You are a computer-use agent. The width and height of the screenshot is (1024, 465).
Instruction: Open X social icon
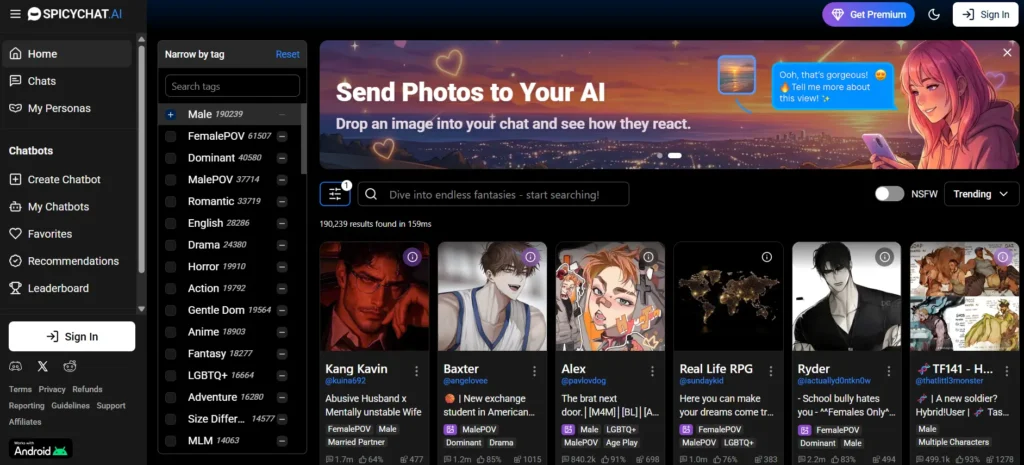tap(42, 366)
